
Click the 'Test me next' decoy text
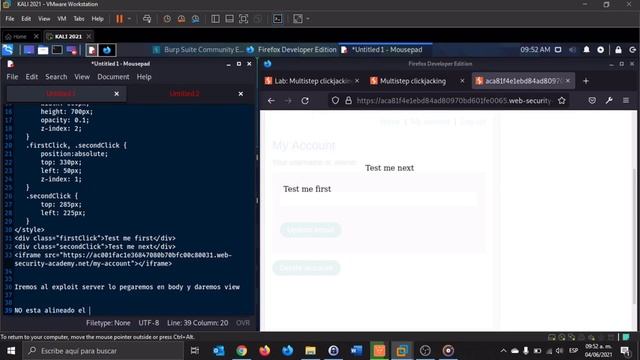point(389,168)
